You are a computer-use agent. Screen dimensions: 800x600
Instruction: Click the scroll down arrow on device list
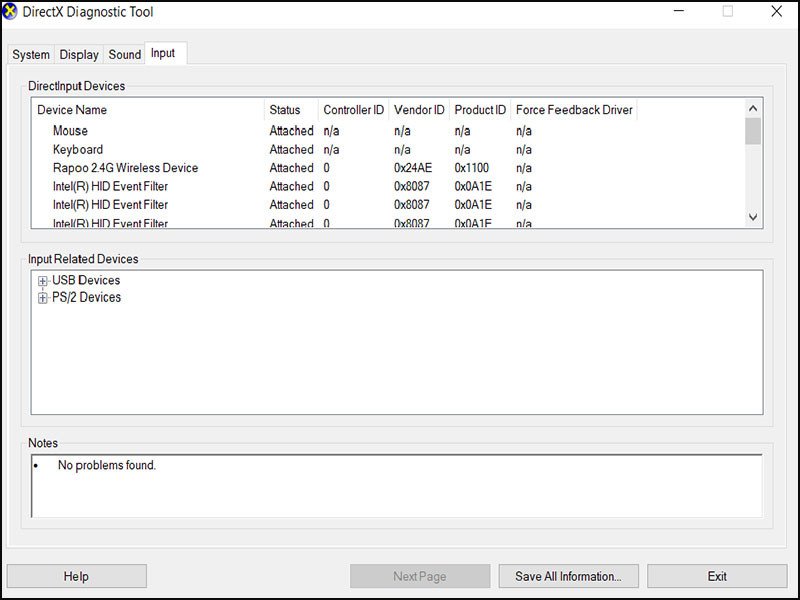(x=749, y=216)
